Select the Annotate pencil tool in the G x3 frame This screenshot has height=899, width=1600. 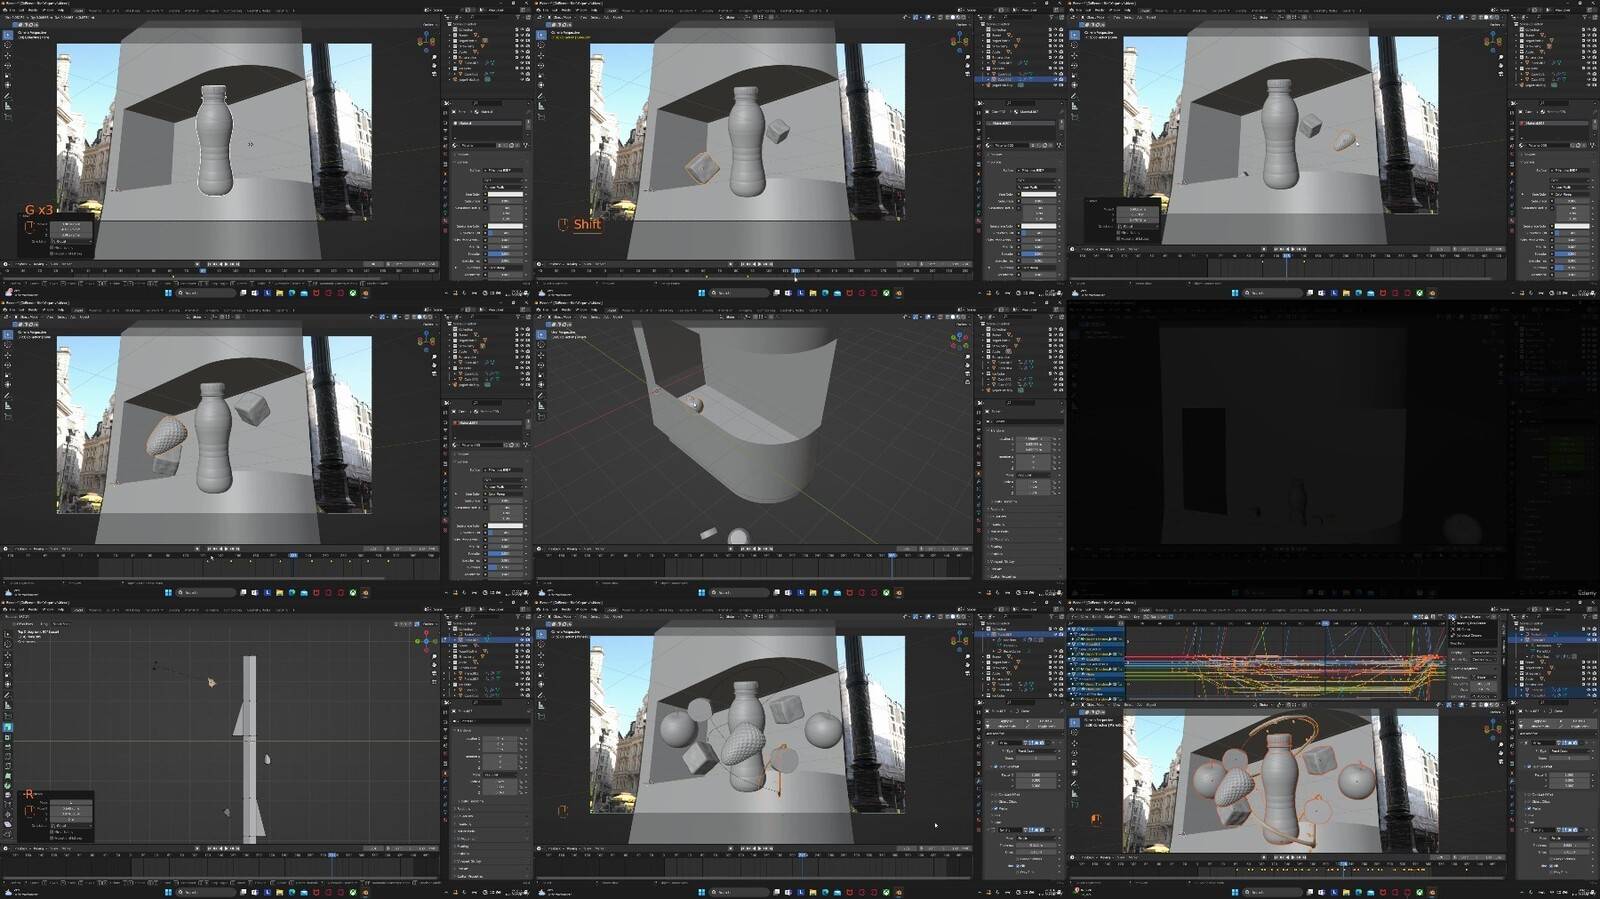point(7,96)
